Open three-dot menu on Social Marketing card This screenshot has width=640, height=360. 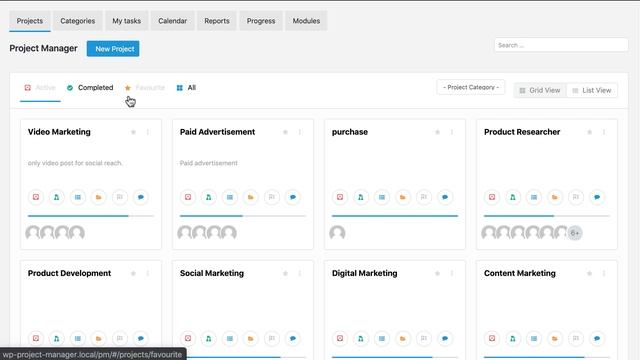pyautogui.click(x=300, y=273)
